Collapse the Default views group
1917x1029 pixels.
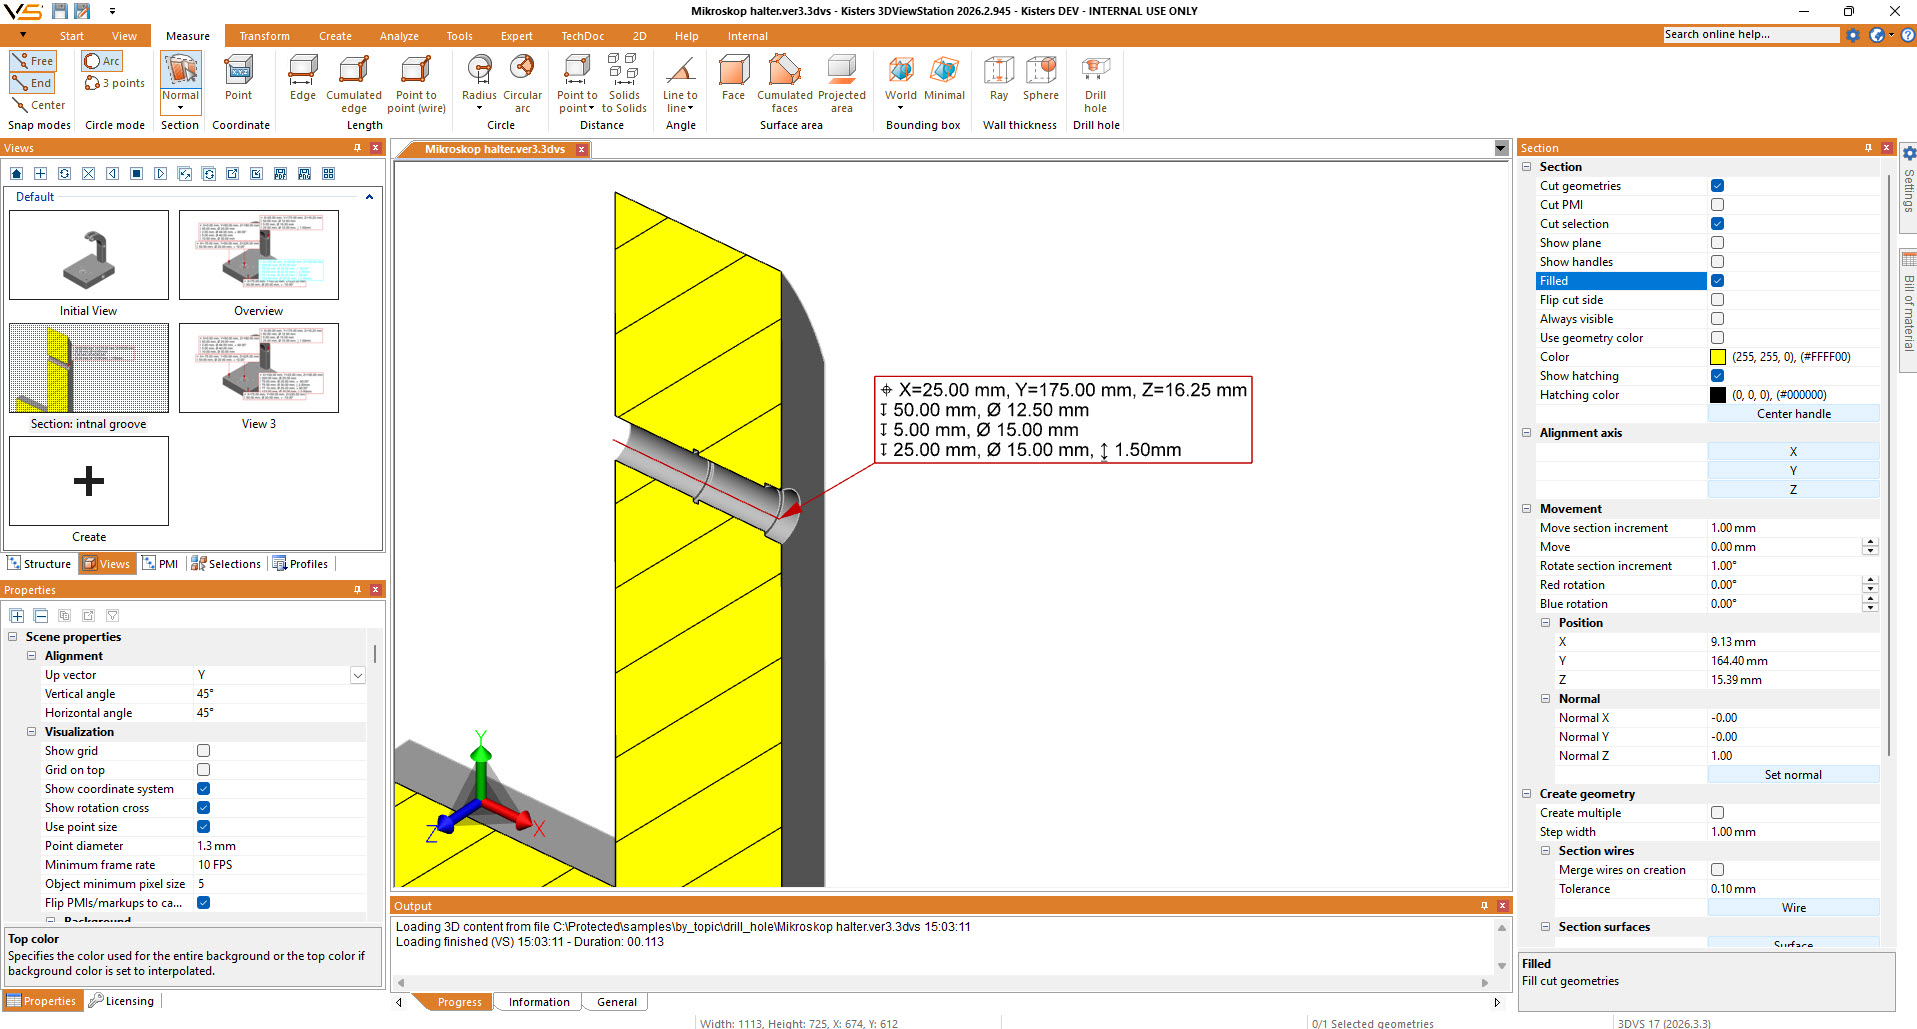pos(369,197)
